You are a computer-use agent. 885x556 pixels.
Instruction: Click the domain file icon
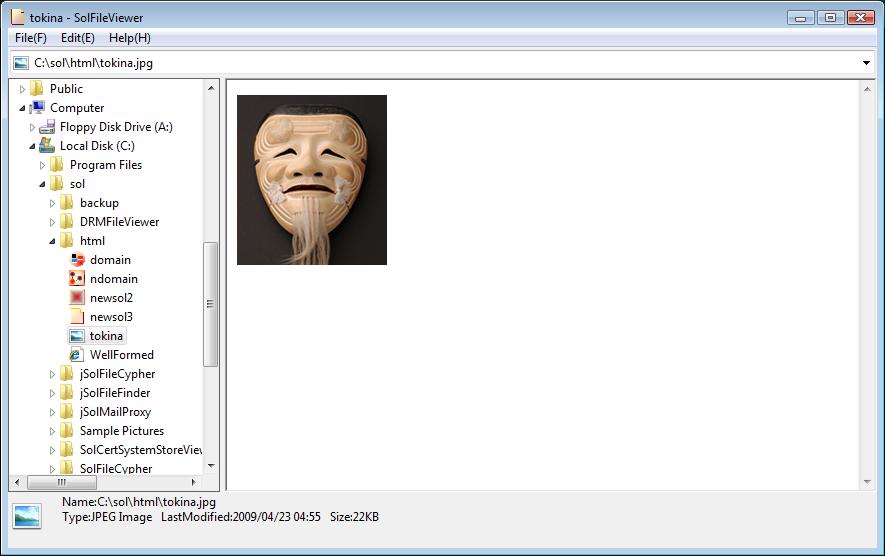click(x=77, y=260)
